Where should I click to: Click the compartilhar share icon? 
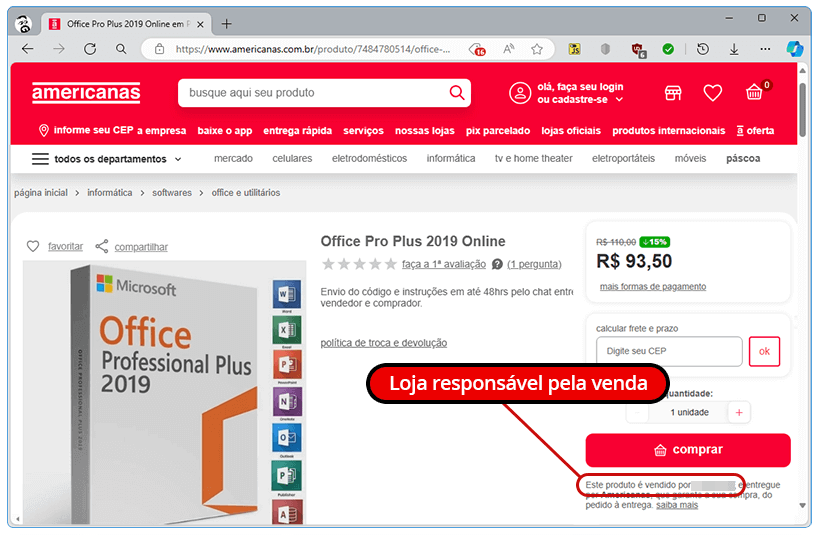101,246
